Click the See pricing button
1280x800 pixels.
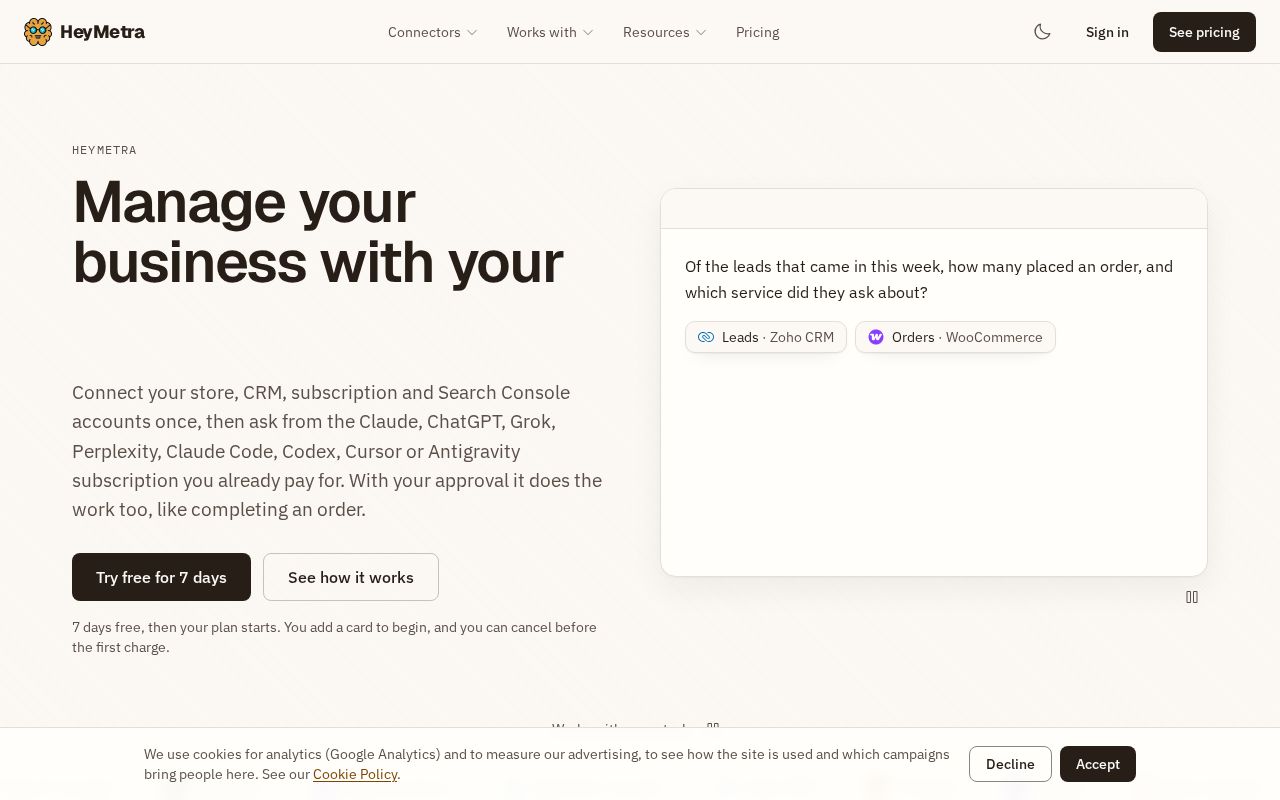click(x=1204, y=32)
